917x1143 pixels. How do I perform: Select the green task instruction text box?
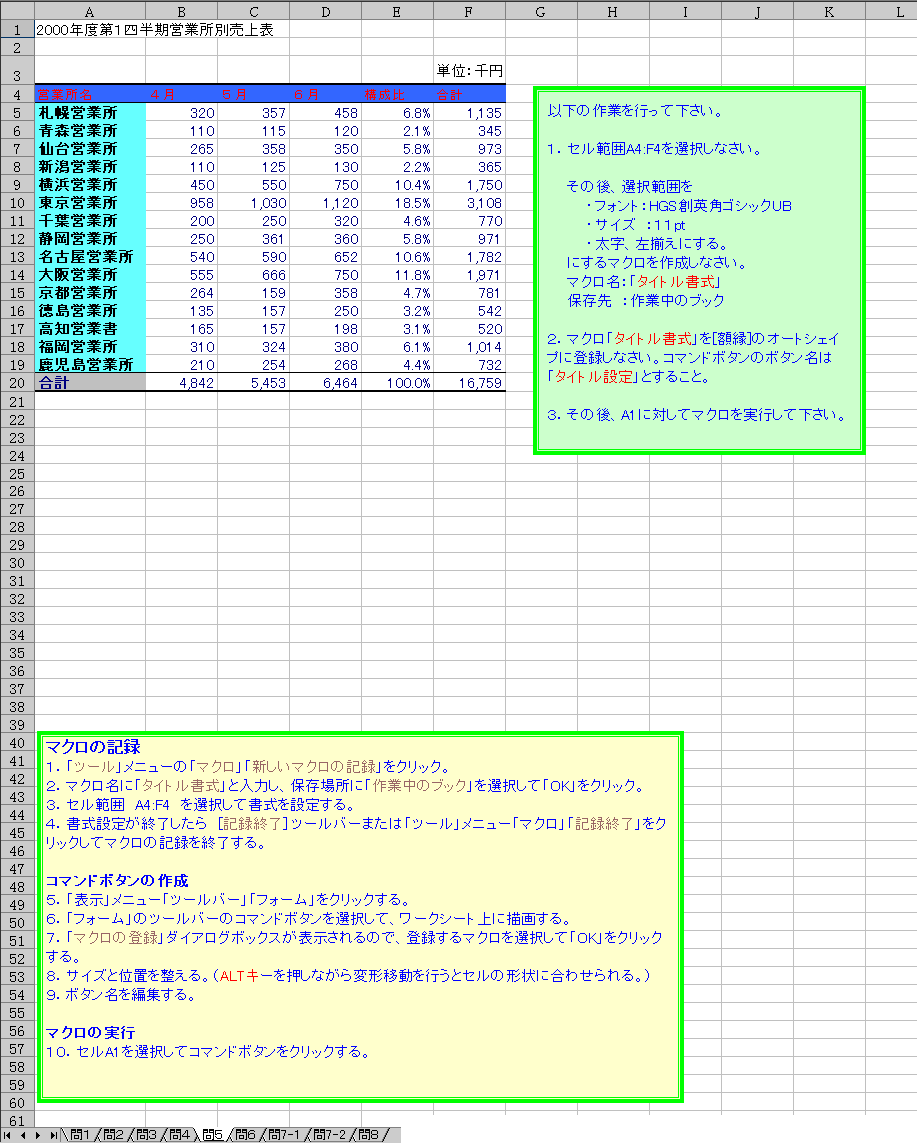[x=699, y=270]
